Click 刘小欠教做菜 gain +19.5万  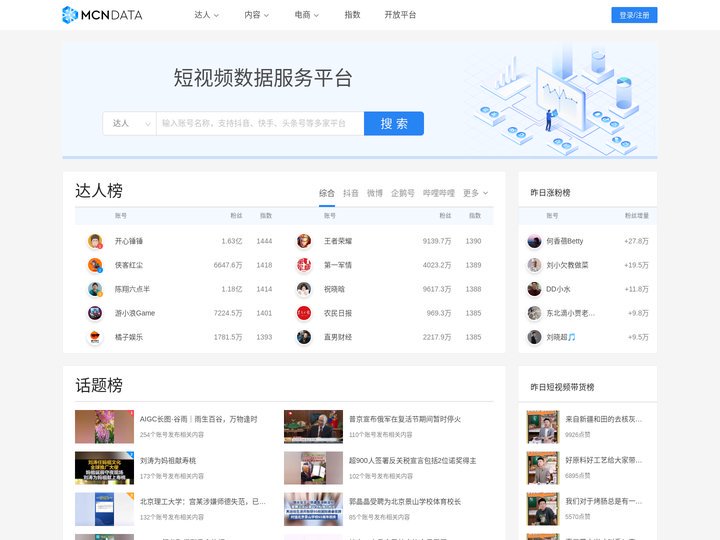(636, 265)
